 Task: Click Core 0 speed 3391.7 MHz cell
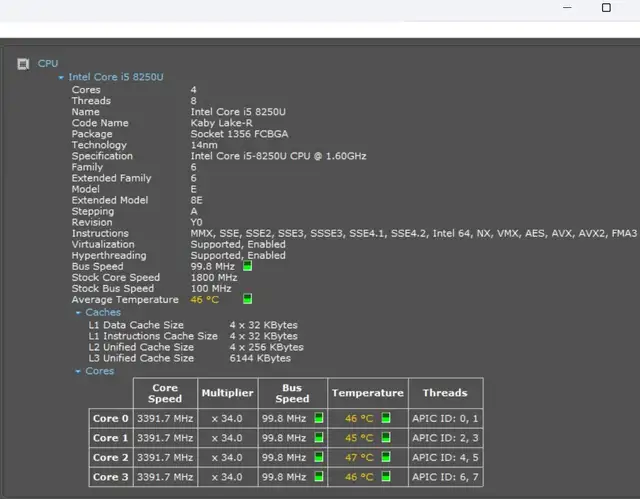tap(165, 418)
